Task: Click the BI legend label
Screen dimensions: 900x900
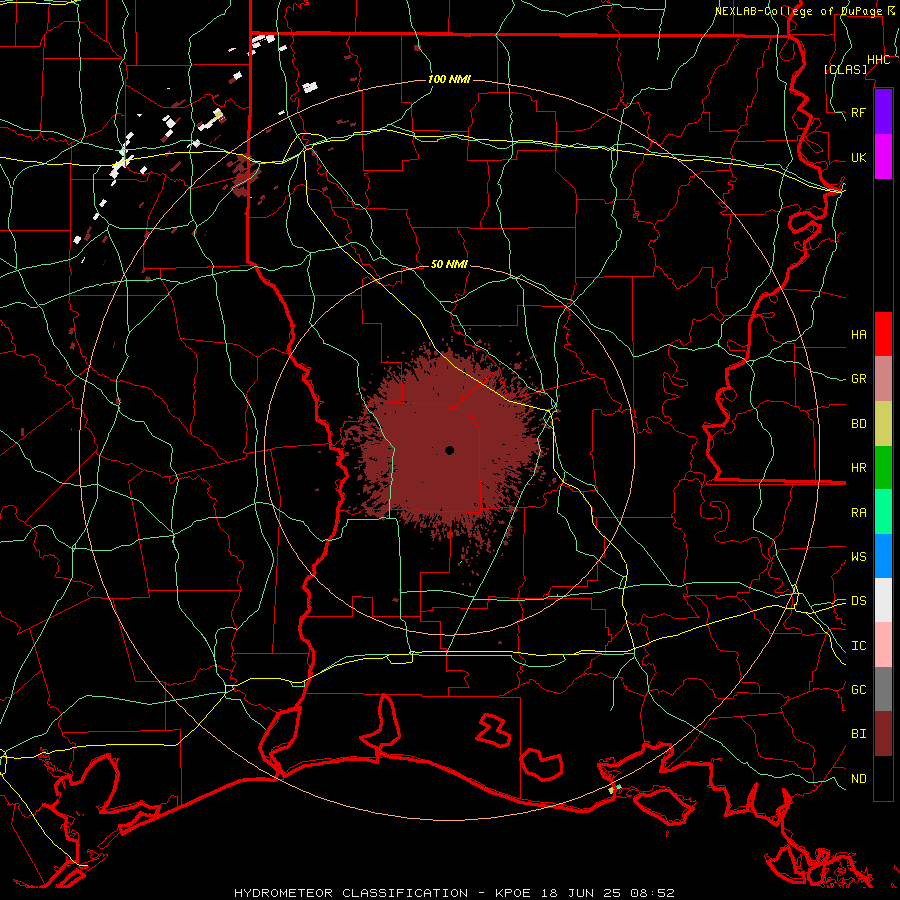Action: (859, 734)
